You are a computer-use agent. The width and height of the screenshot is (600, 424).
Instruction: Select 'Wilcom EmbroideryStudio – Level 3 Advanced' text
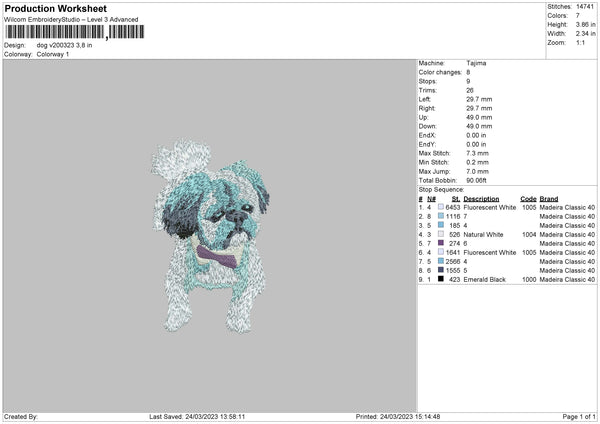[x=71, y=20]
